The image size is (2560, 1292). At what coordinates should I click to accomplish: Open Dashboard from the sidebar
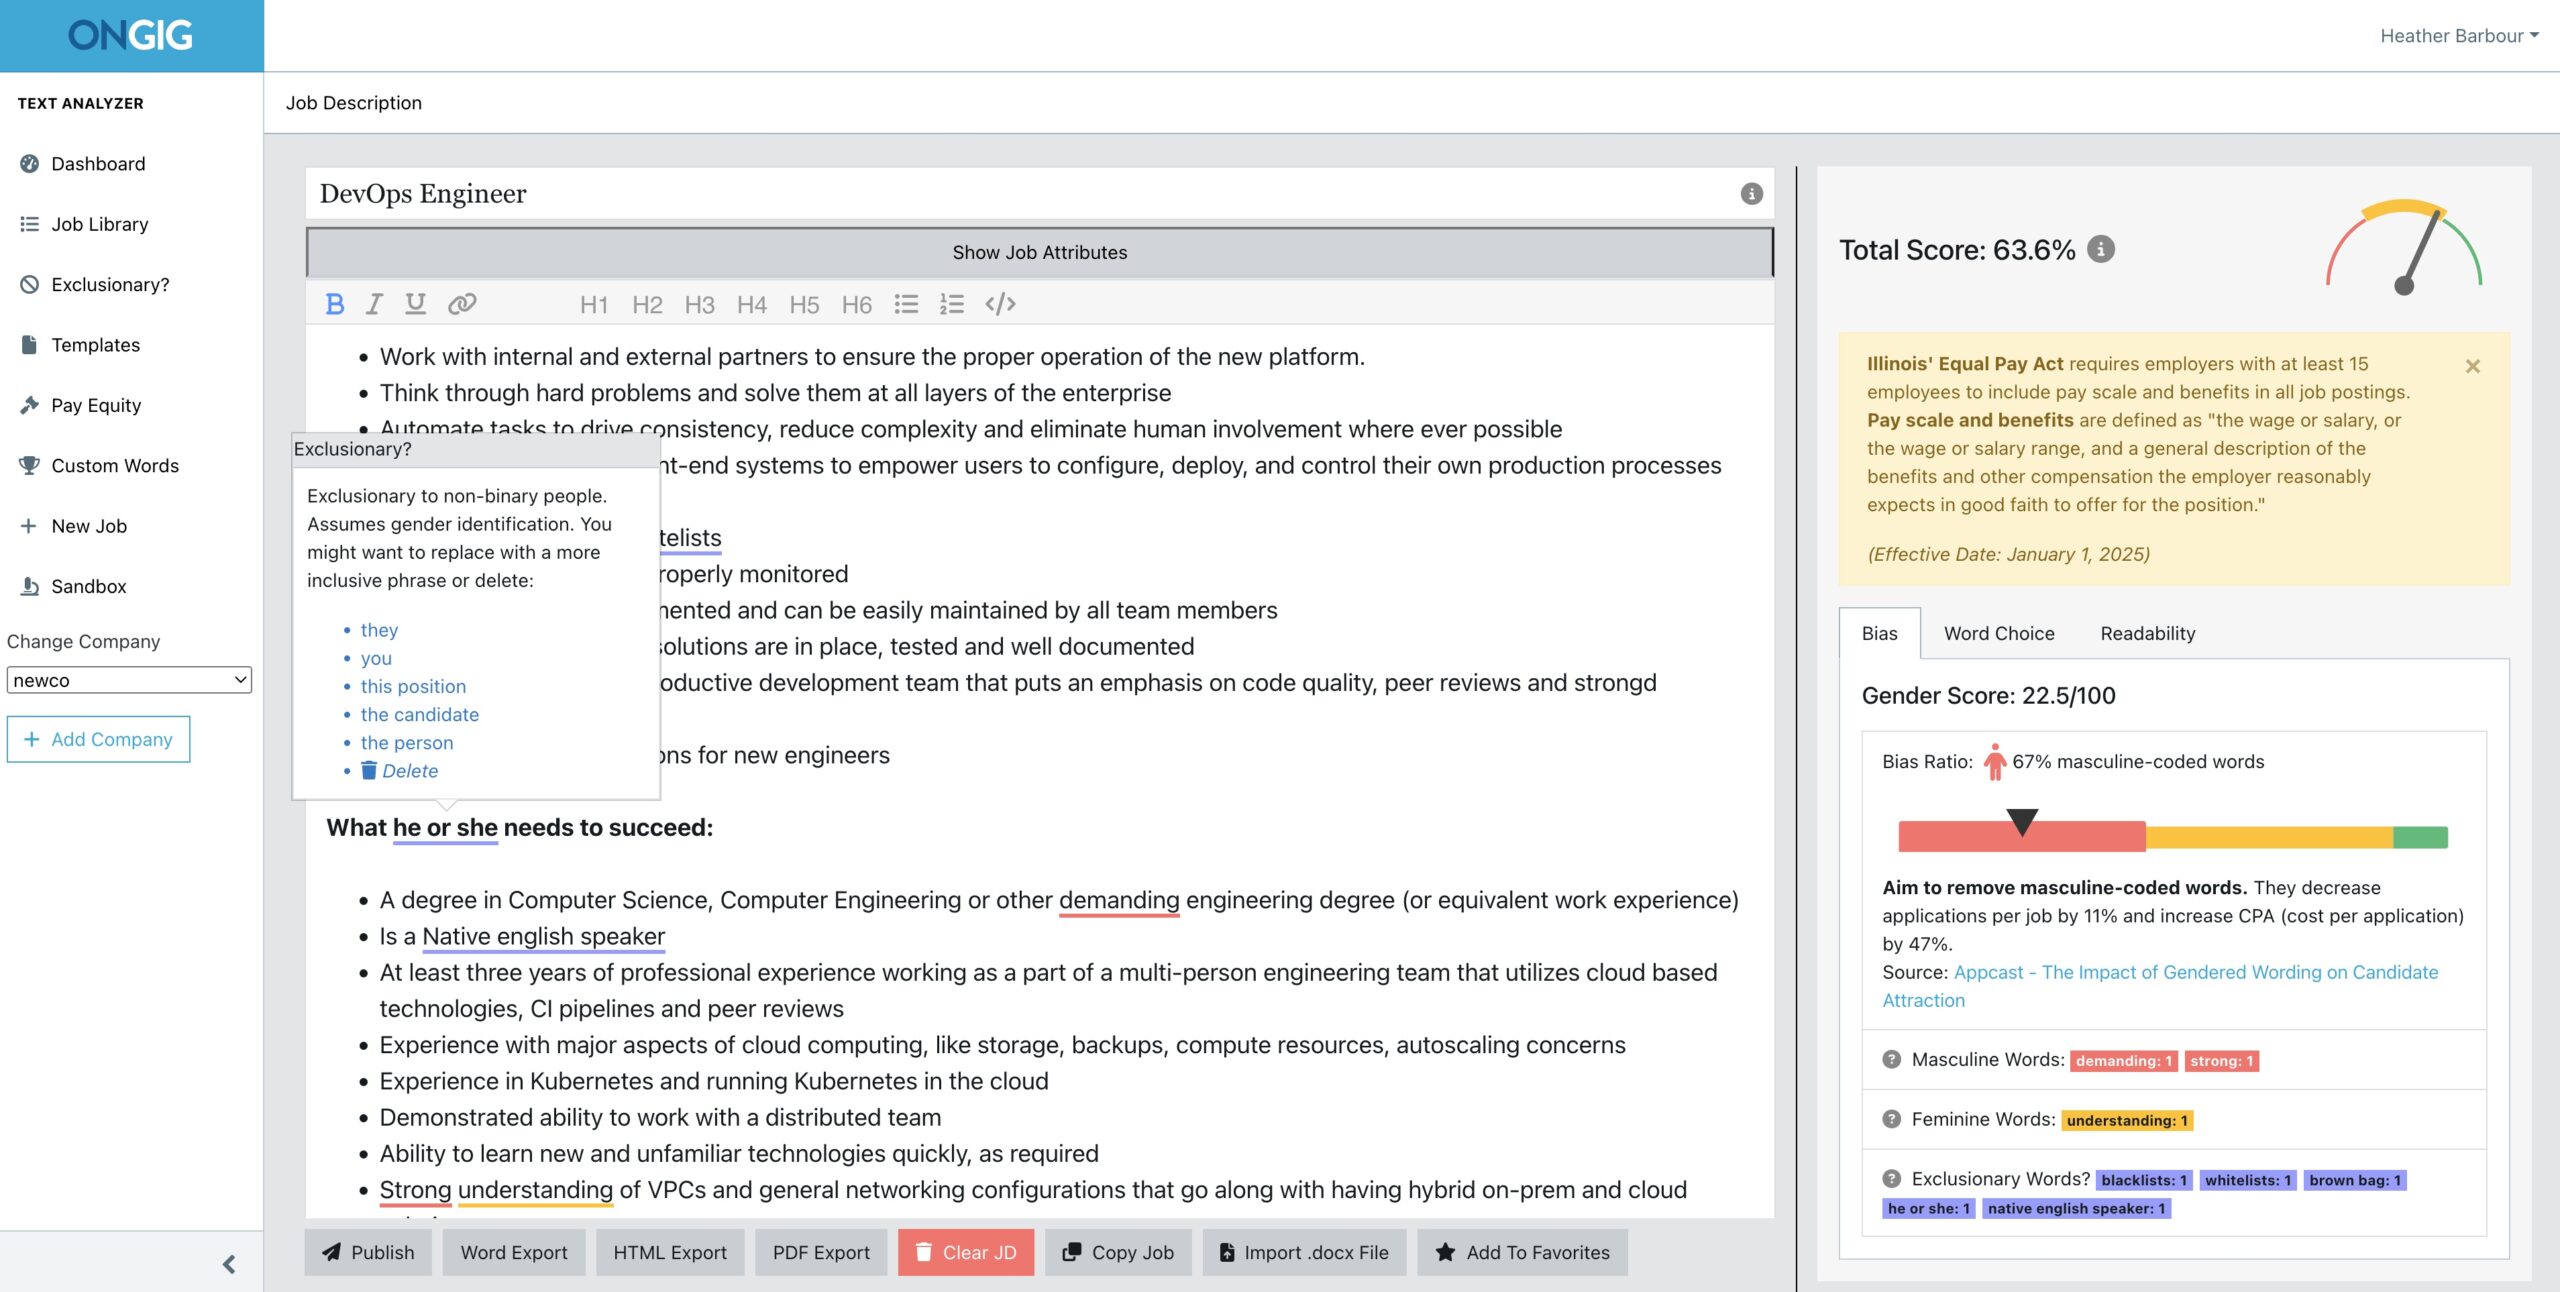[98, 164]
